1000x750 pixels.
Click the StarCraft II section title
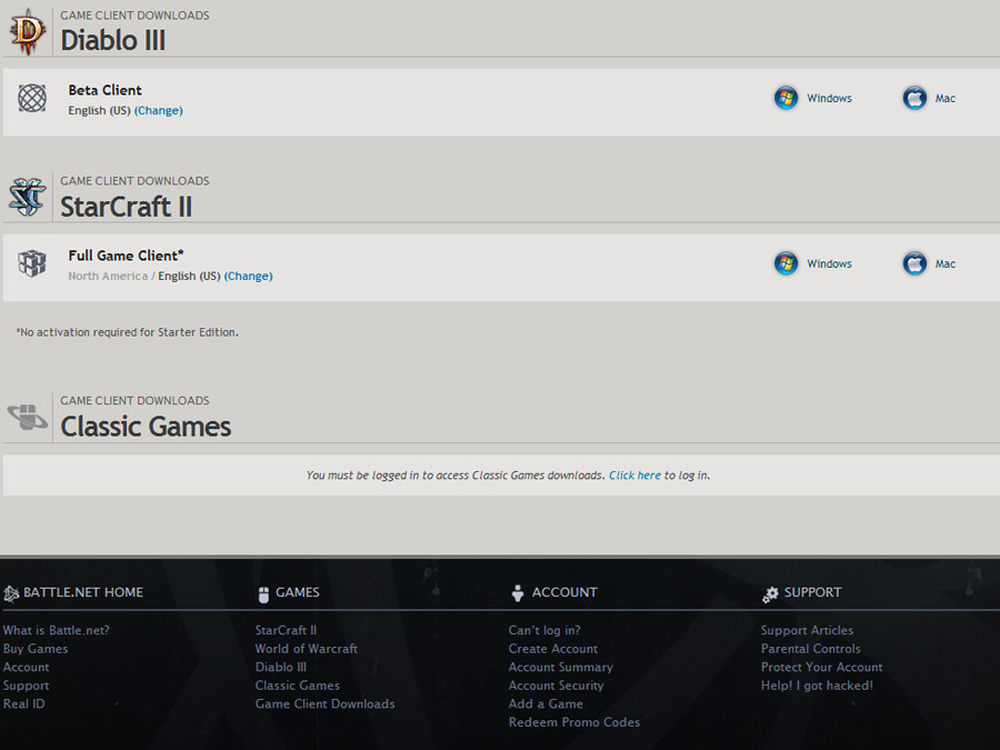[126, 207]
